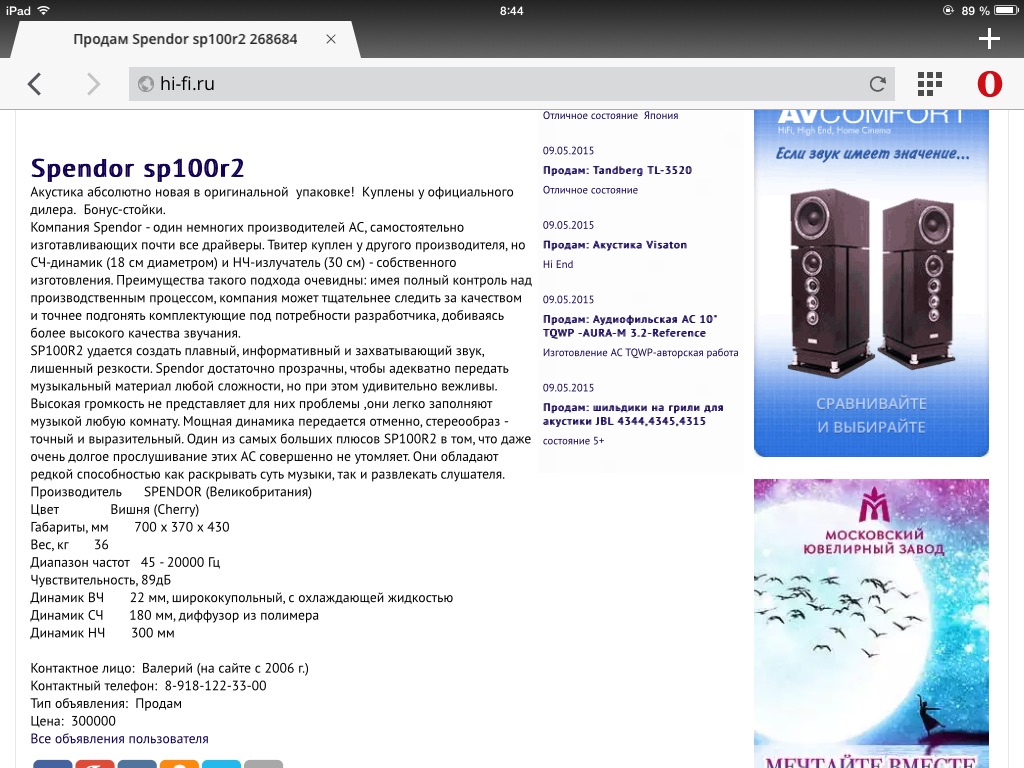Screen dimensions: 1024x768
Task: Open the Продам: Акустика Visaton listing
Action: coord(615,245)
